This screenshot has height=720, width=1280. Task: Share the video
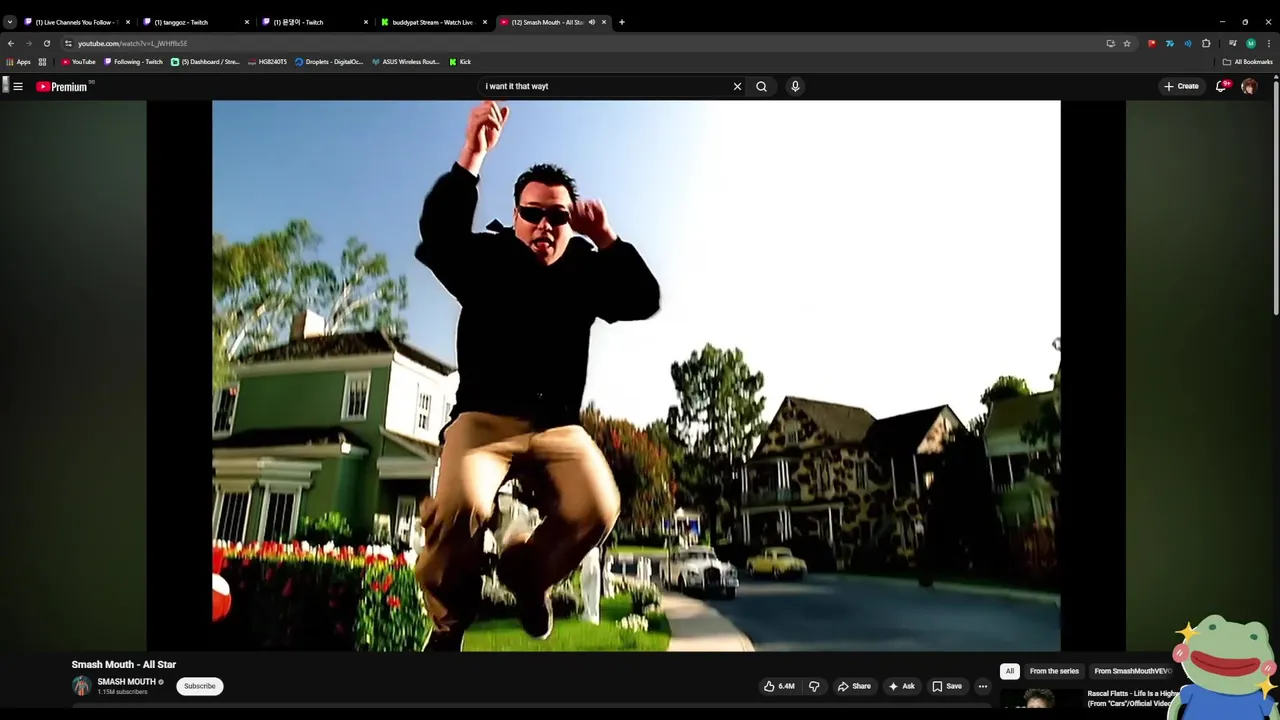click(854, 686)
